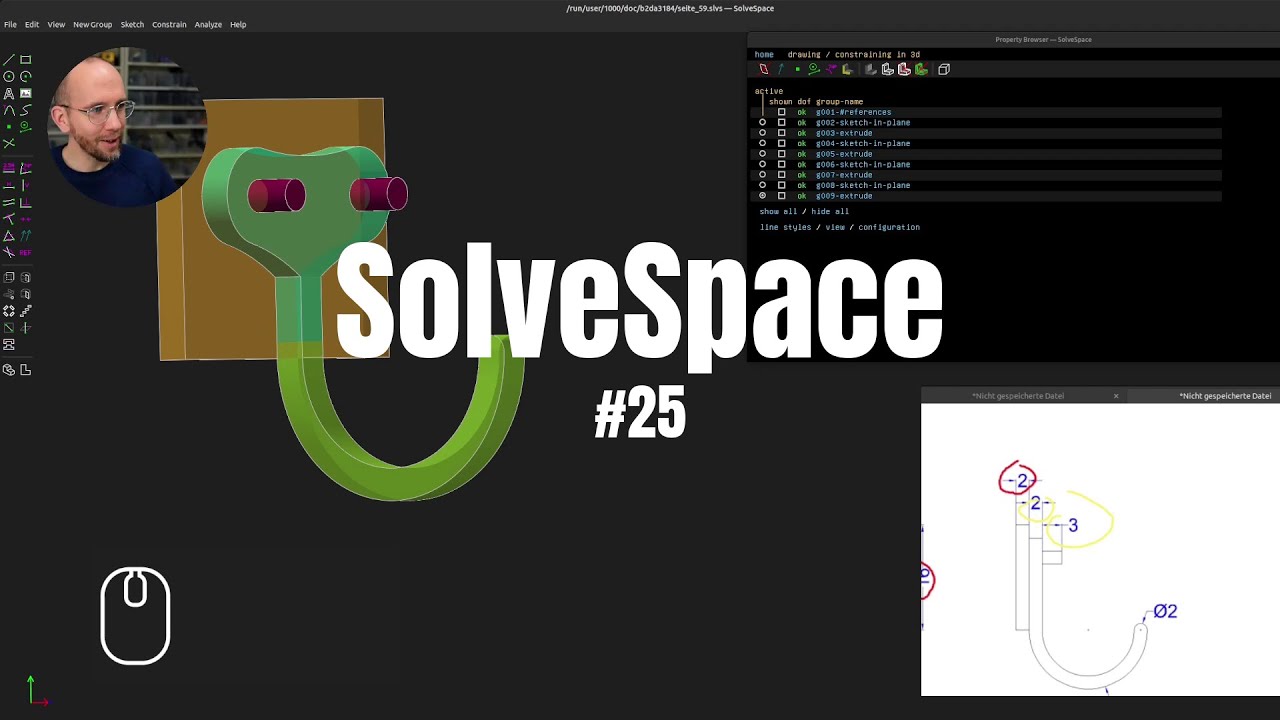Apply distance or diameter constraint
1280x720 pixels.
(9, 167)
